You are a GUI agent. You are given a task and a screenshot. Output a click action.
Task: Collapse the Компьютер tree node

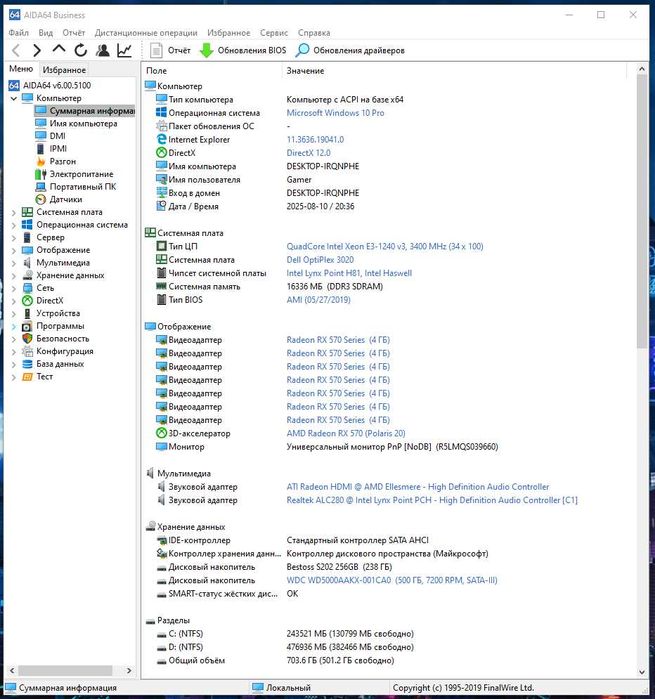coord(14,98)
